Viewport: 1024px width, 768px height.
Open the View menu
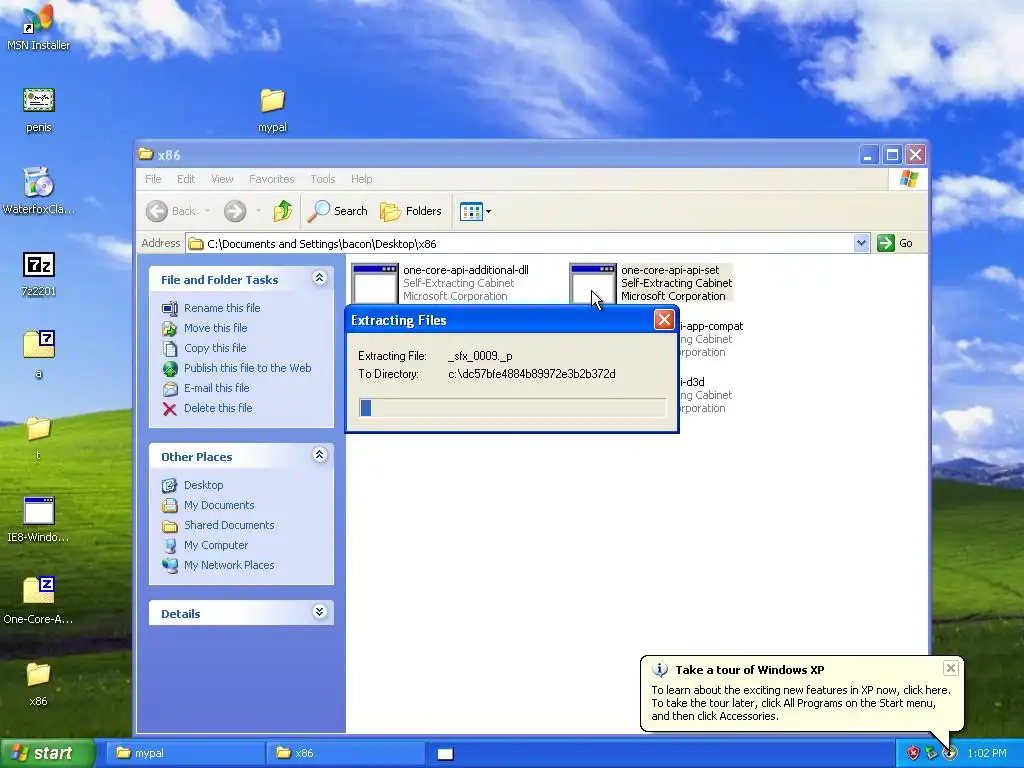click(x=222, y=179)
